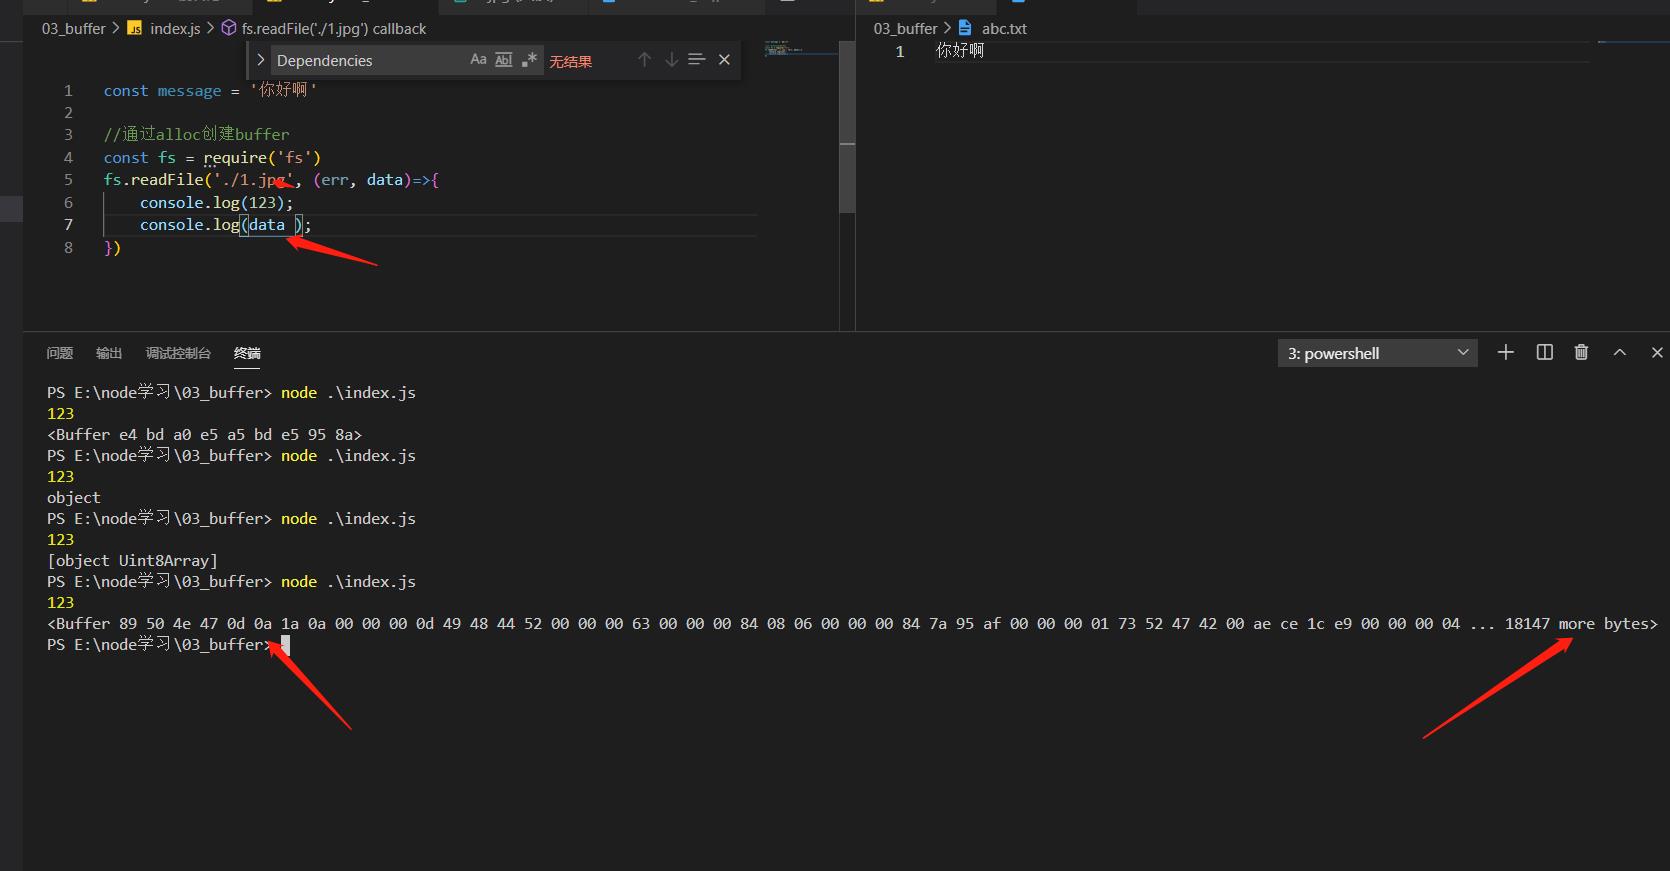Go to previous match arrow
Viewport: 1670px width, 871px height.
point(645,60)
